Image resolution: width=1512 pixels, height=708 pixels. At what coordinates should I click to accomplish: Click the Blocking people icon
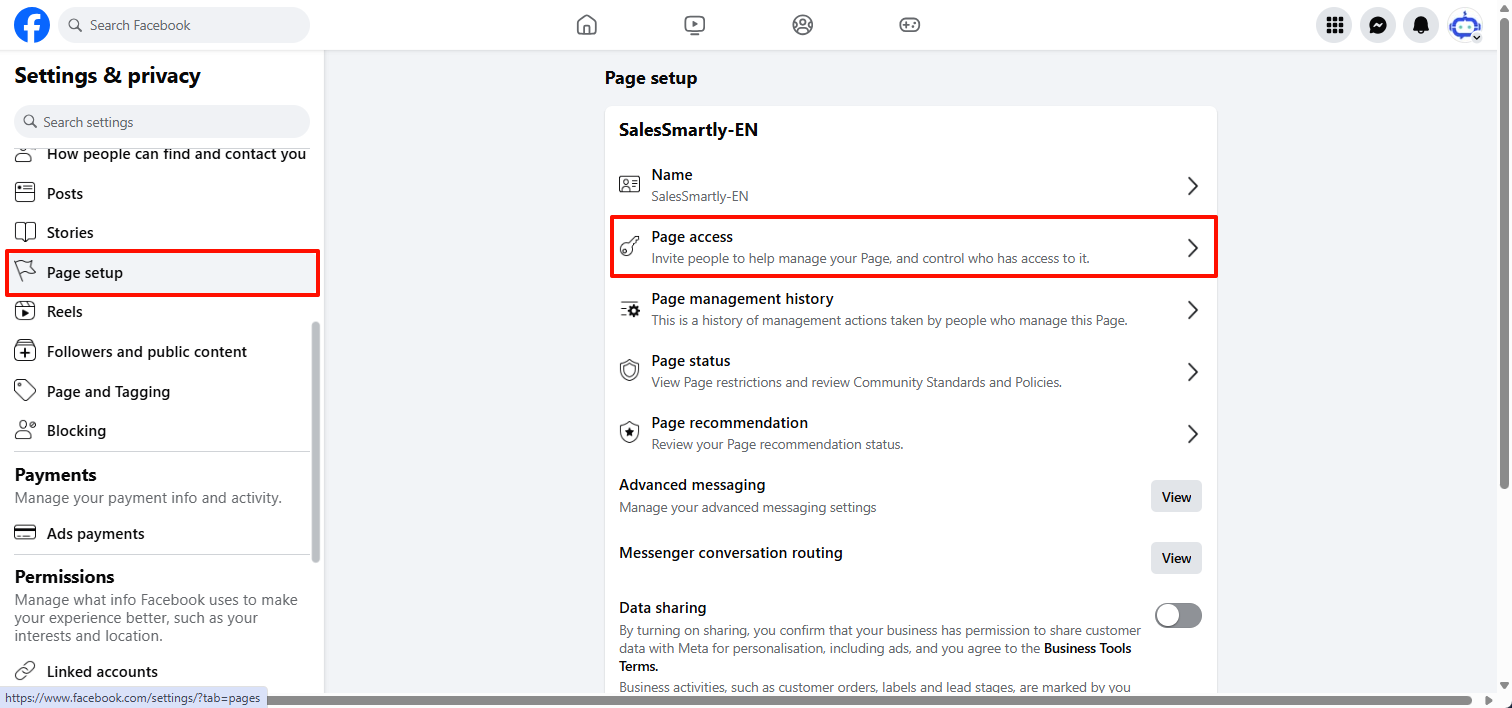pos(25,430)
